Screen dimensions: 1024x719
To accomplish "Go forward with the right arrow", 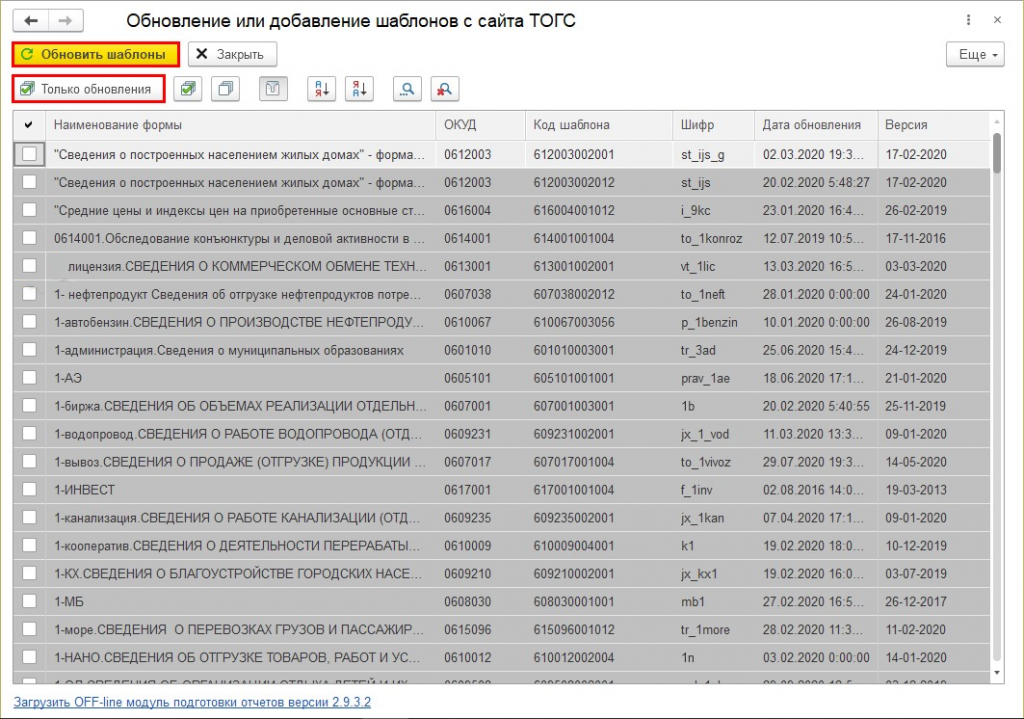I will [65, 21].
